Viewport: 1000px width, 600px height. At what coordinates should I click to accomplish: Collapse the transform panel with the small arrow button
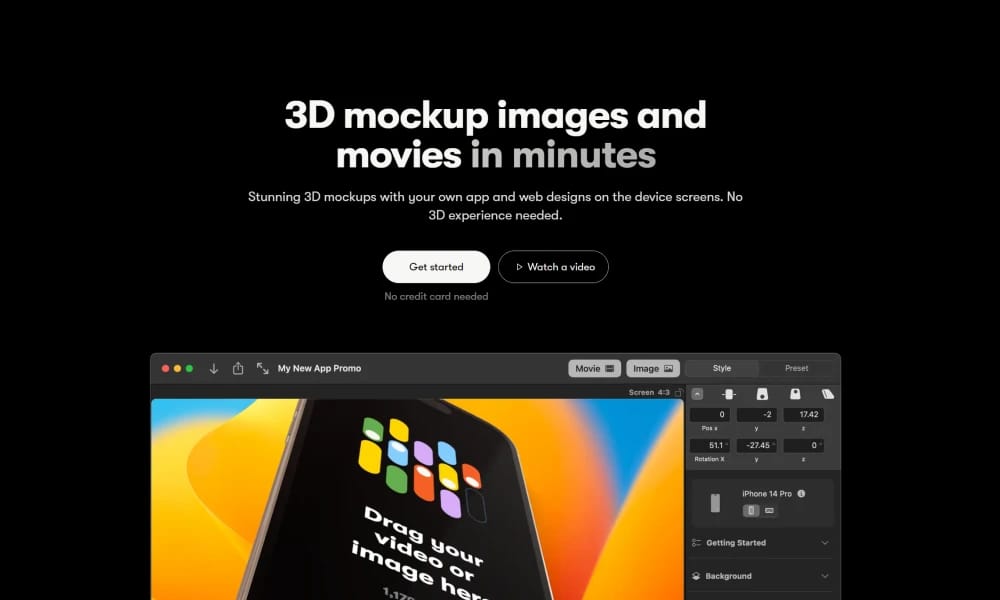coord(697,394)
